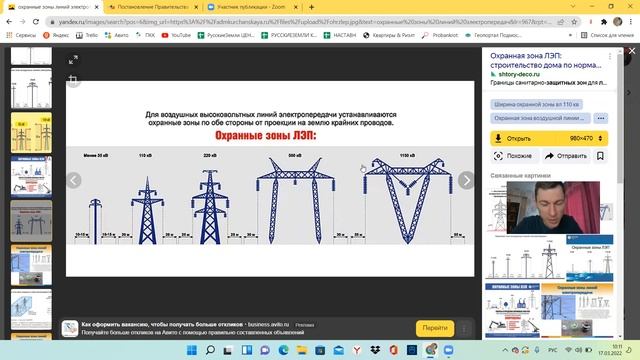Click 'Отправить' share button

click(x=566, y=156)
